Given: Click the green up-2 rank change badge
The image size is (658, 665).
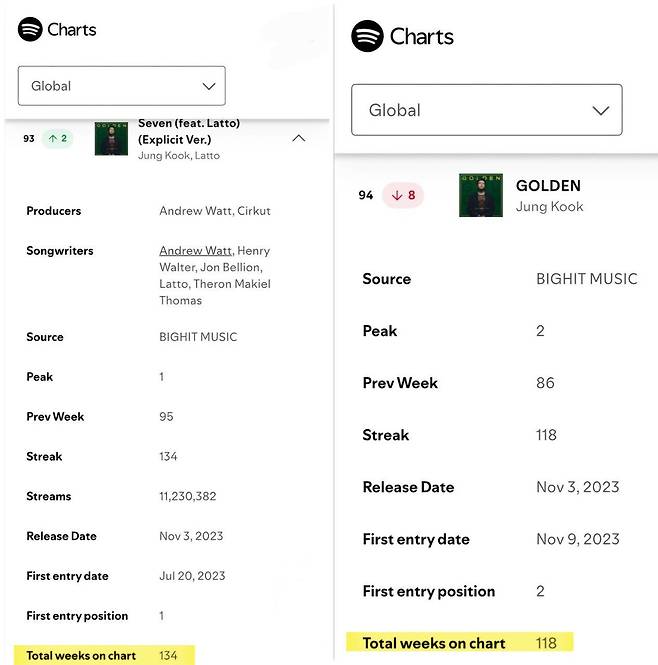Looking at the screenshot, I should pos(58,139).
